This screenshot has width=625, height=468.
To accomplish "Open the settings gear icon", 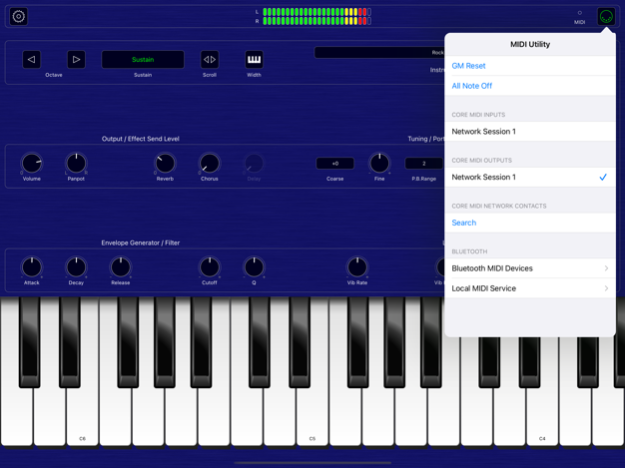I will click(18, 16).
